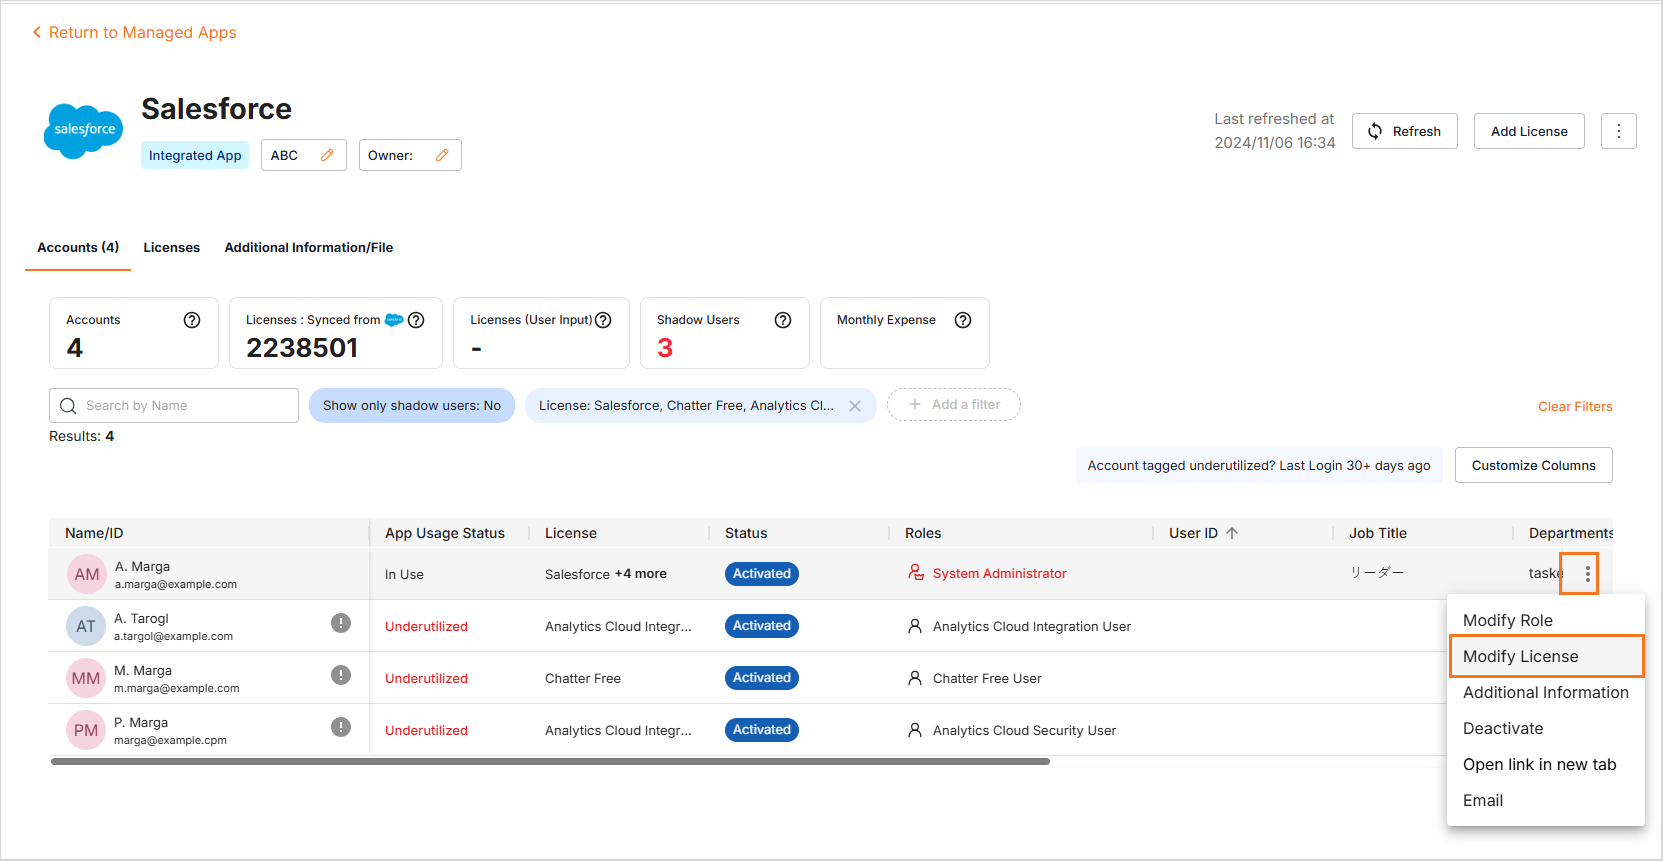Open the top-right more options kebab

(x=1619, y=131)
